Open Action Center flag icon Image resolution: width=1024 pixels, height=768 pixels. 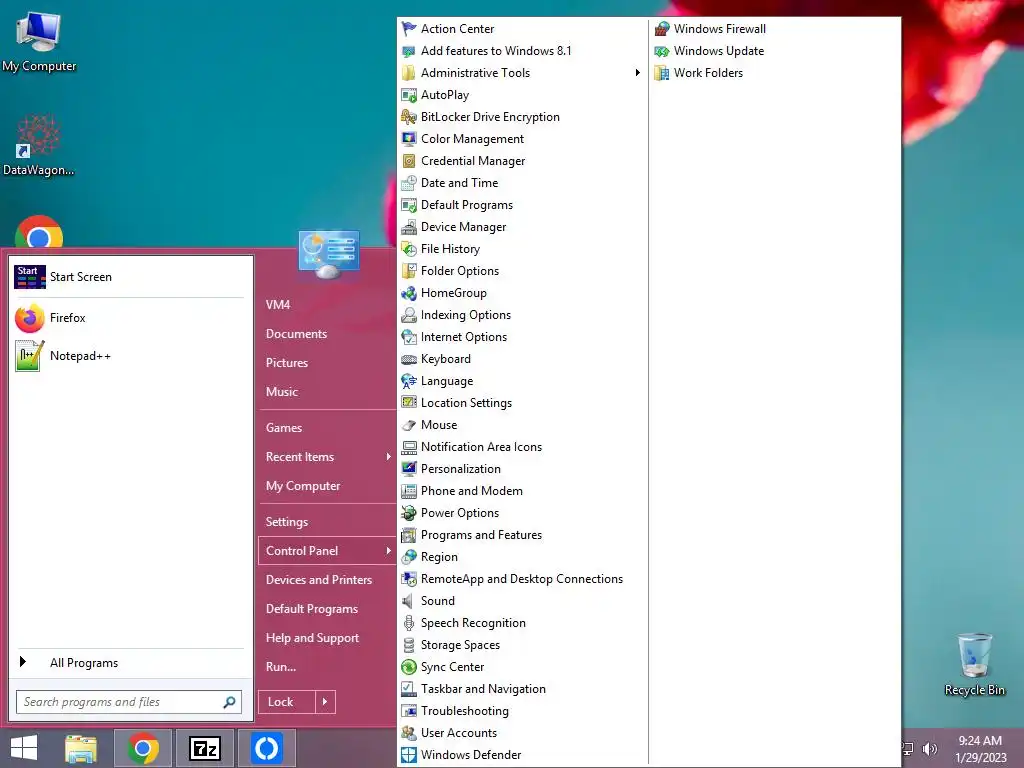click(x=409, y=29)
